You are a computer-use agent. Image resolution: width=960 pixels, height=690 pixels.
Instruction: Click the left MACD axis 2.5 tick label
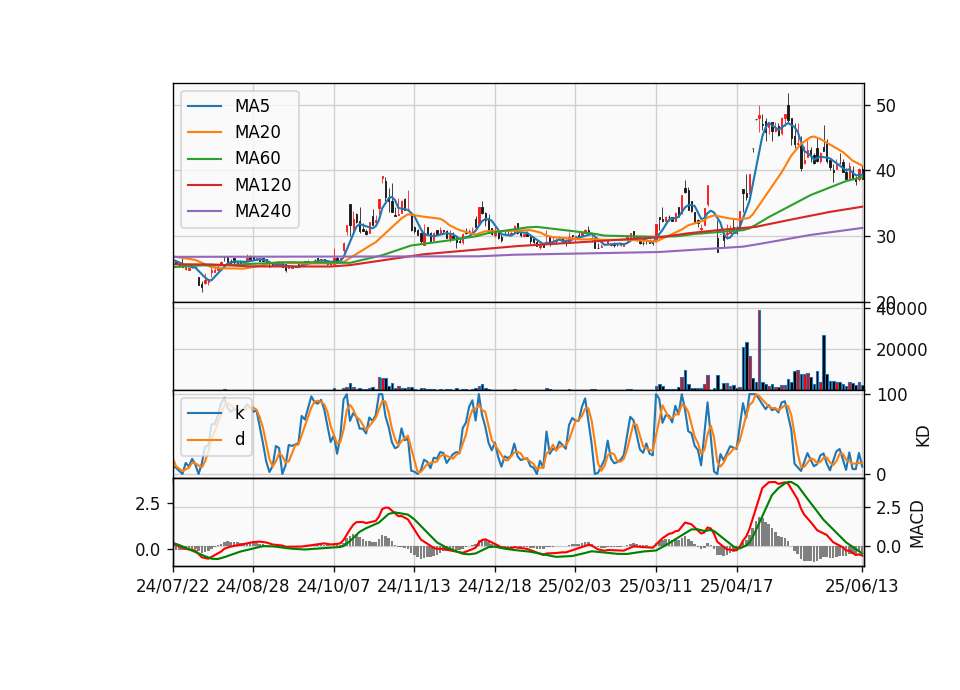147,504
